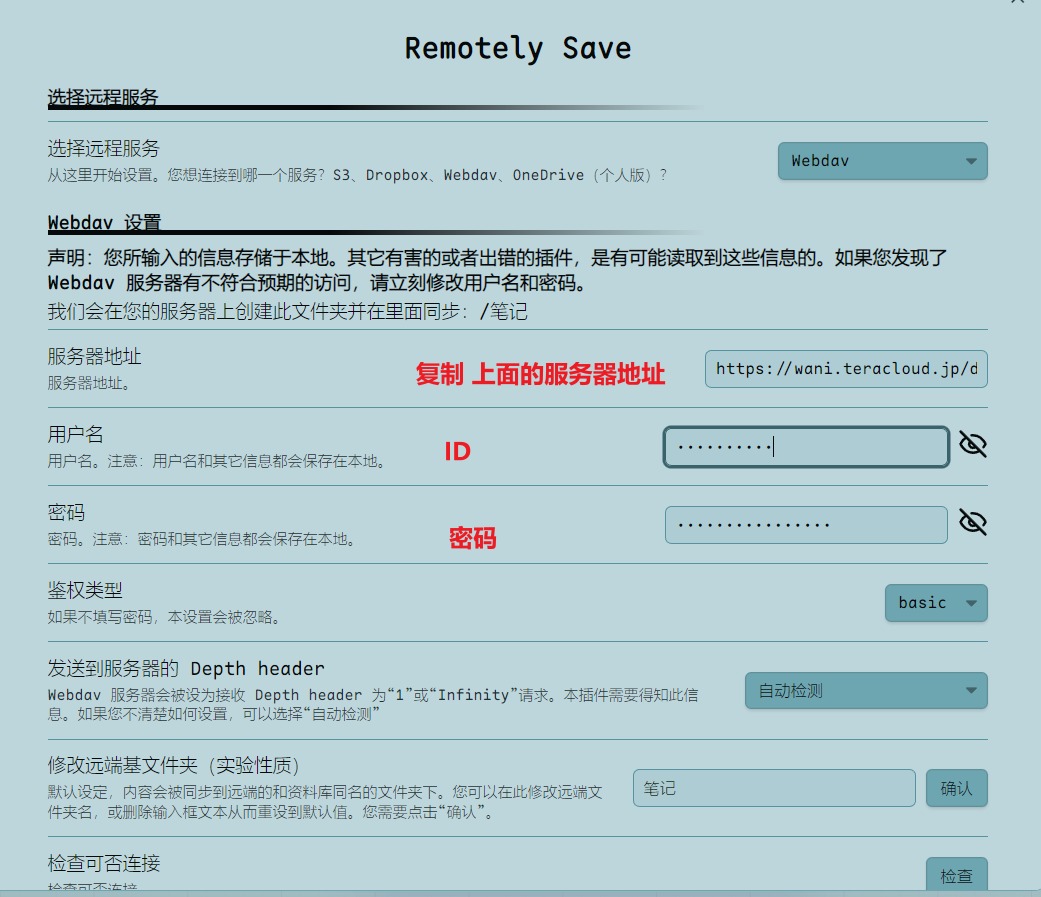Toggle username visibility eye icon

pos(972,445)
